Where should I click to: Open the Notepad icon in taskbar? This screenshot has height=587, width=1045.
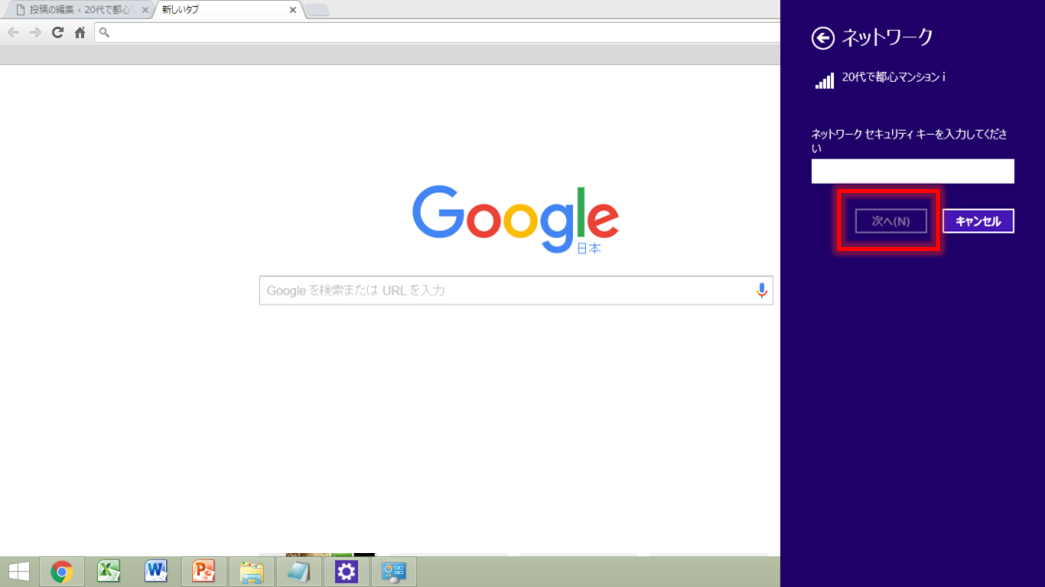pos(298,571)
